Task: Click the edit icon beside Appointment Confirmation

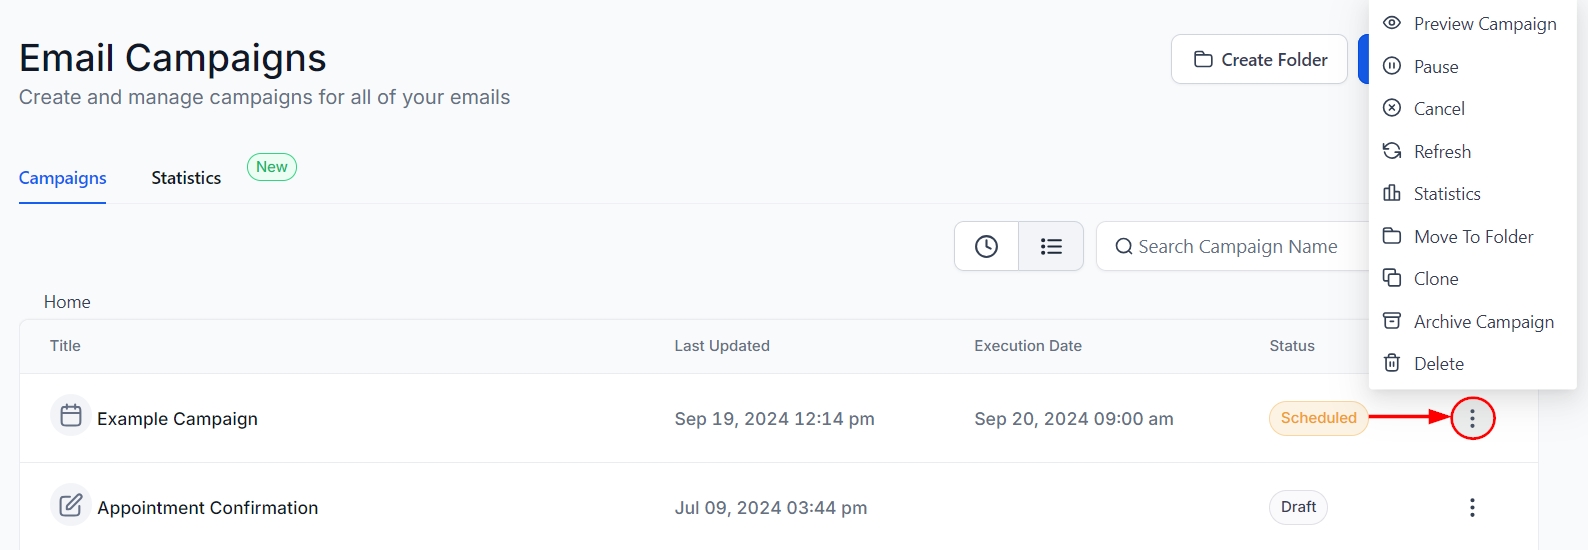Action: click(71, 505)
